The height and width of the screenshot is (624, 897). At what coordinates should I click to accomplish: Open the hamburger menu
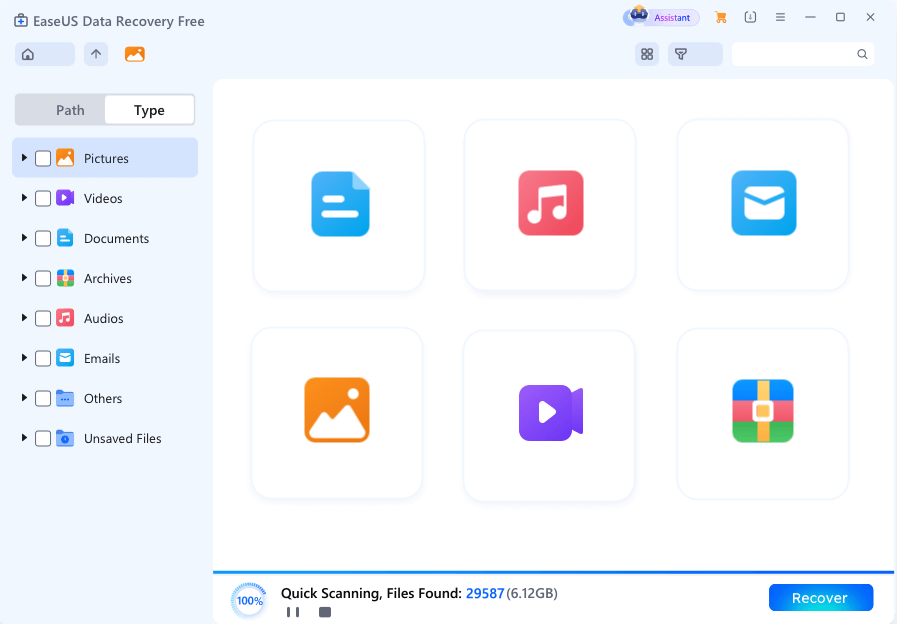pos(780,17)
